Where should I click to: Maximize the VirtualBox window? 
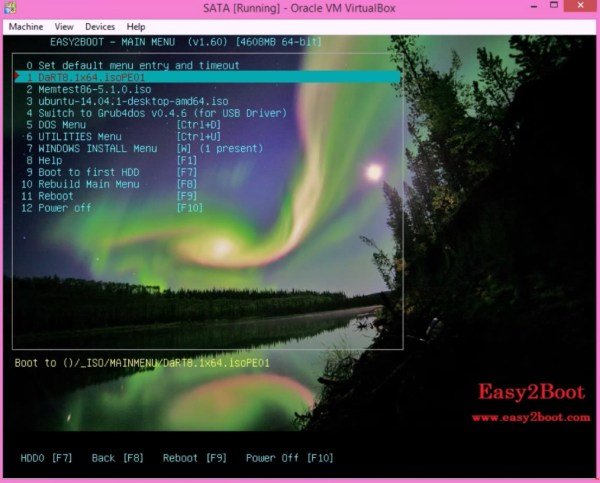554,6
